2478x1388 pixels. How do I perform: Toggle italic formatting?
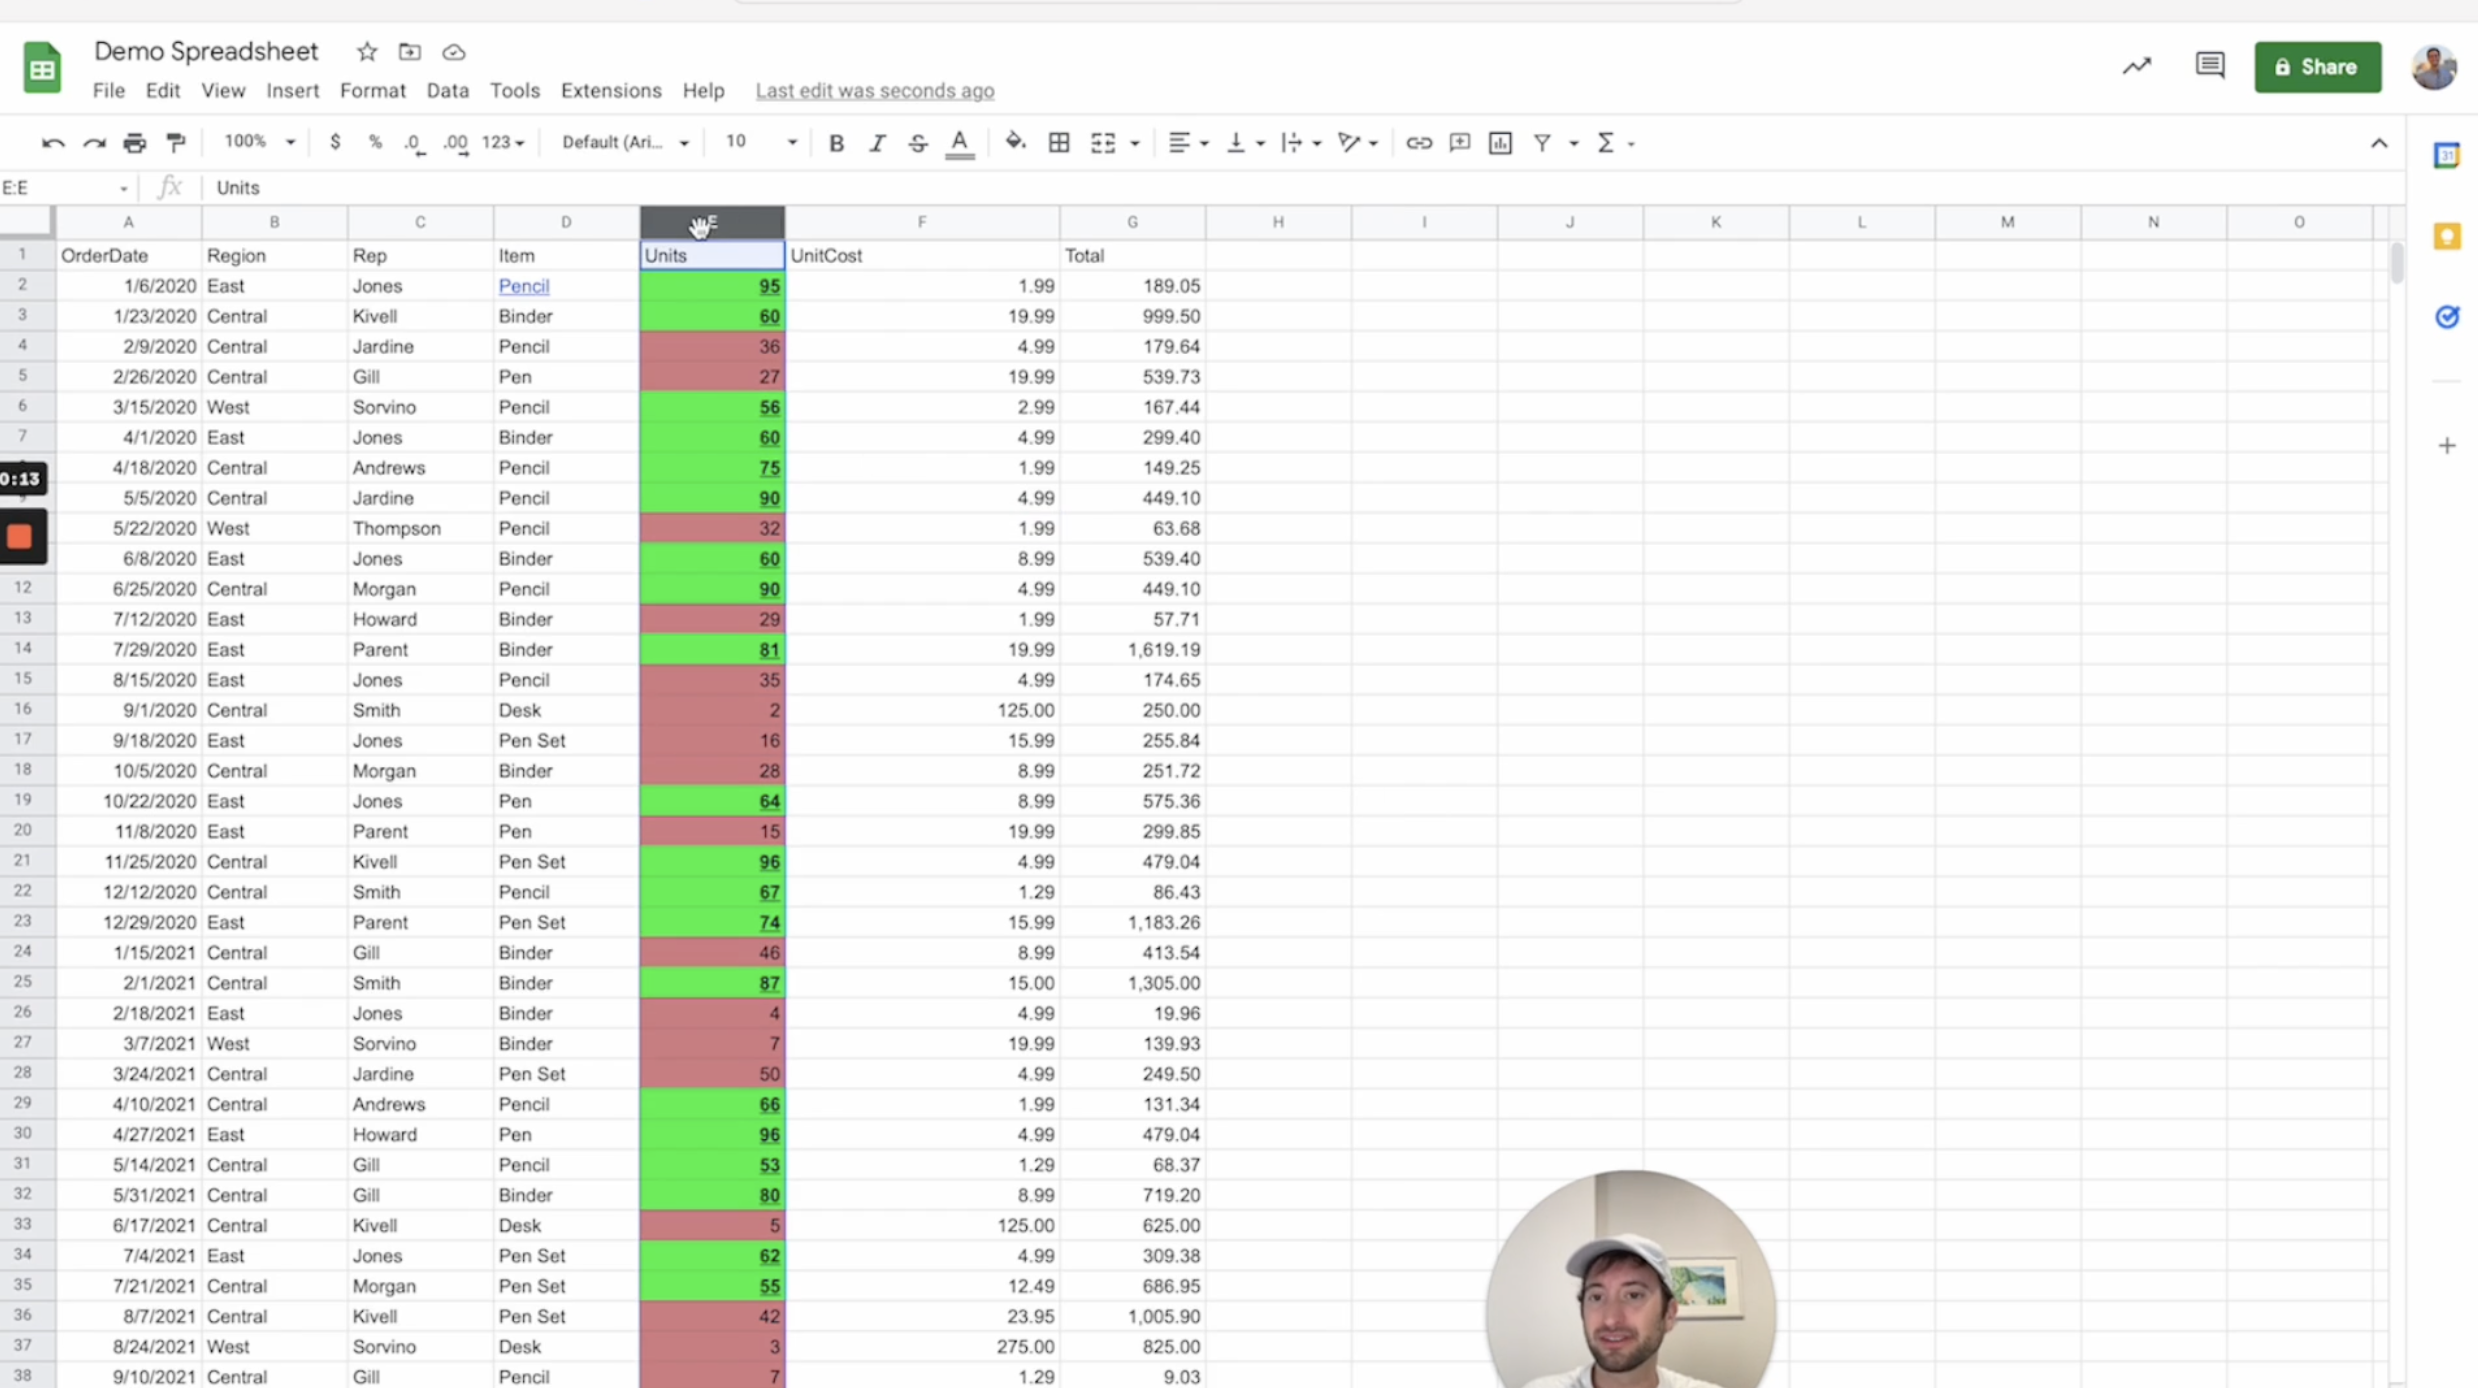[876, 142]
